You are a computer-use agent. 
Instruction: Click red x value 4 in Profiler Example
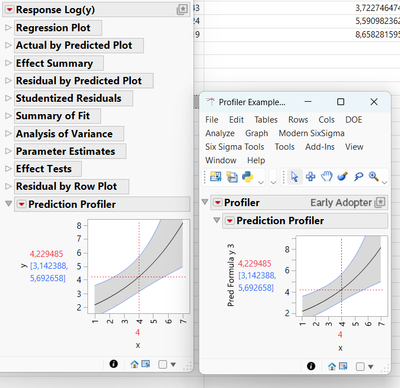click(340, 334)
